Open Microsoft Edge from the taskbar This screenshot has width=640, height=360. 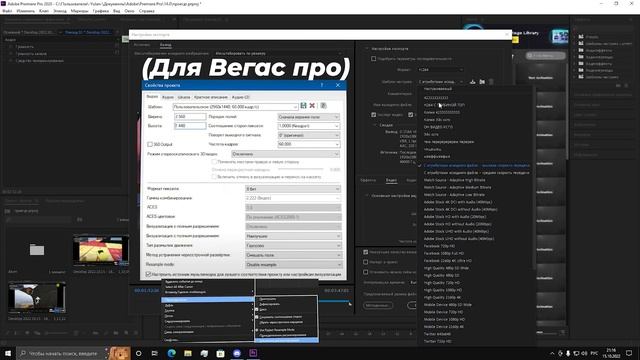coord(171,353)
